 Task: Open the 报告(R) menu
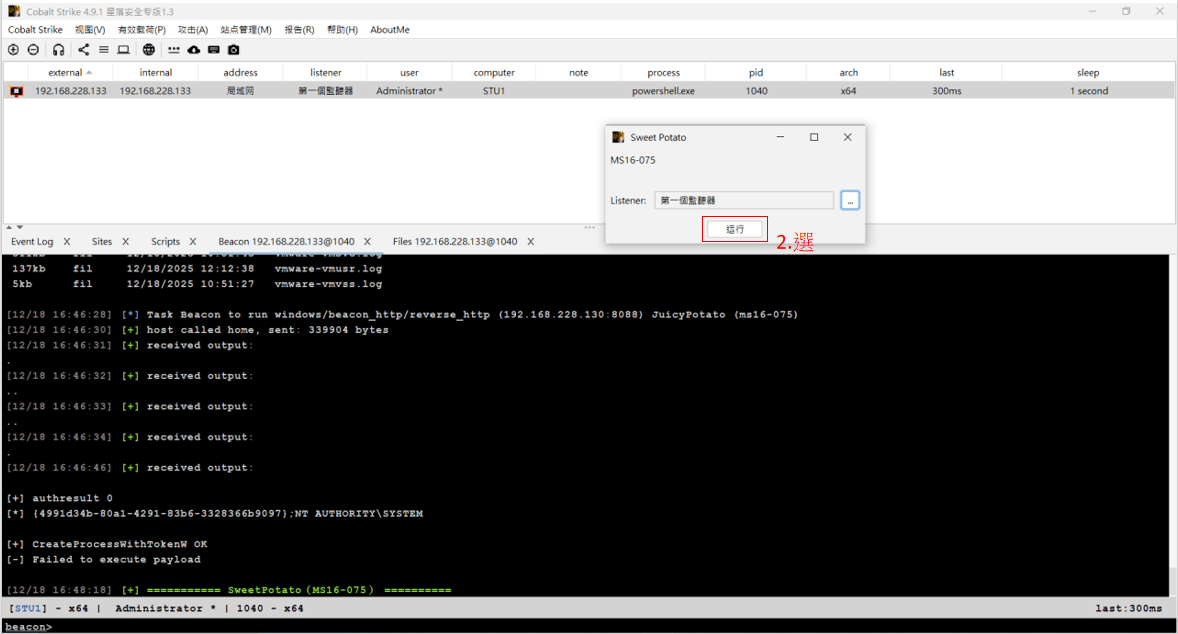(299, 30)
